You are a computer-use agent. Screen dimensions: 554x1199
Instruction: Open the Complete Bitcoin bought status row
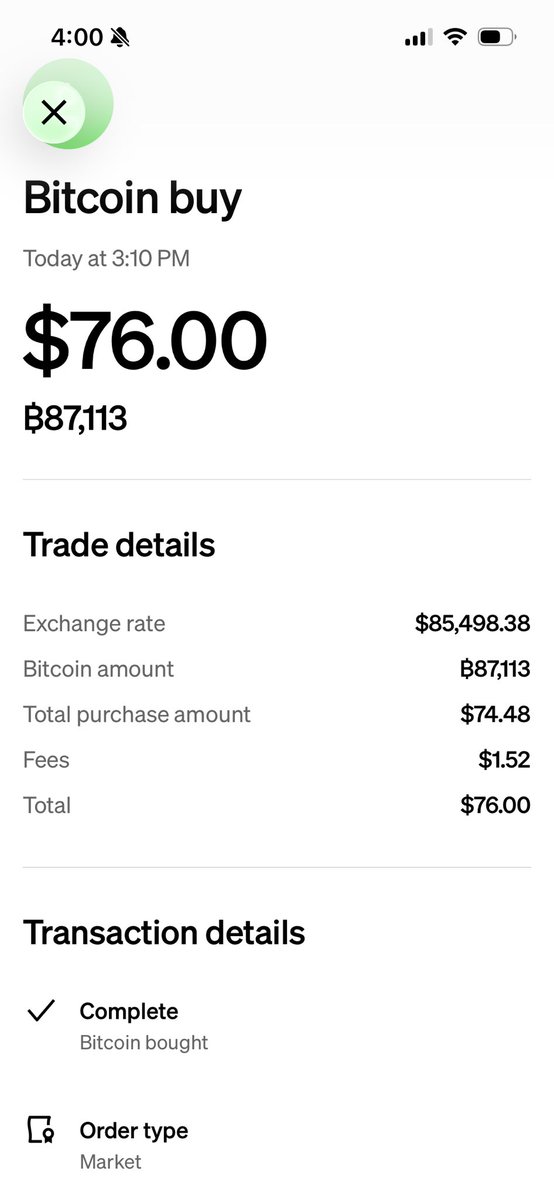click(276, 1025)
